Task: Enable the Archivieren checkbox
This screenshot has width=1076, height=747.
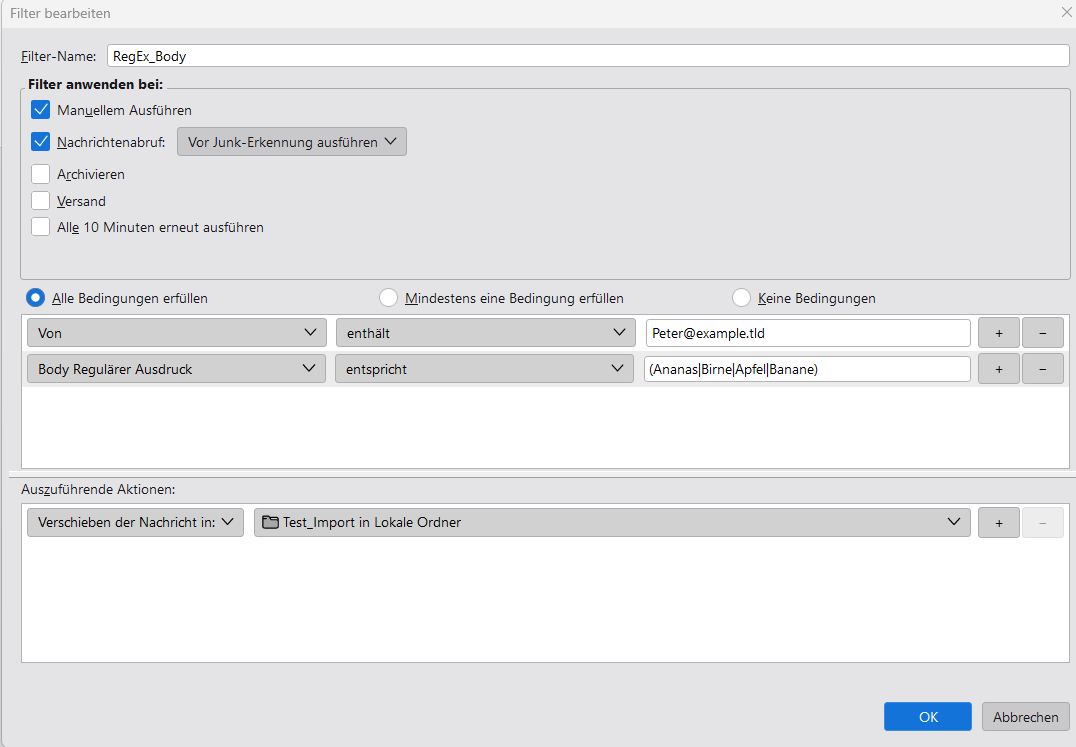Action: tap(41, 174)
